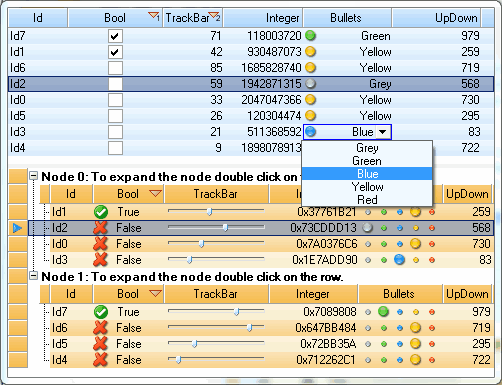
Task: Check the Bool checkbox in selected Id2 row
Action: point(115,84)
